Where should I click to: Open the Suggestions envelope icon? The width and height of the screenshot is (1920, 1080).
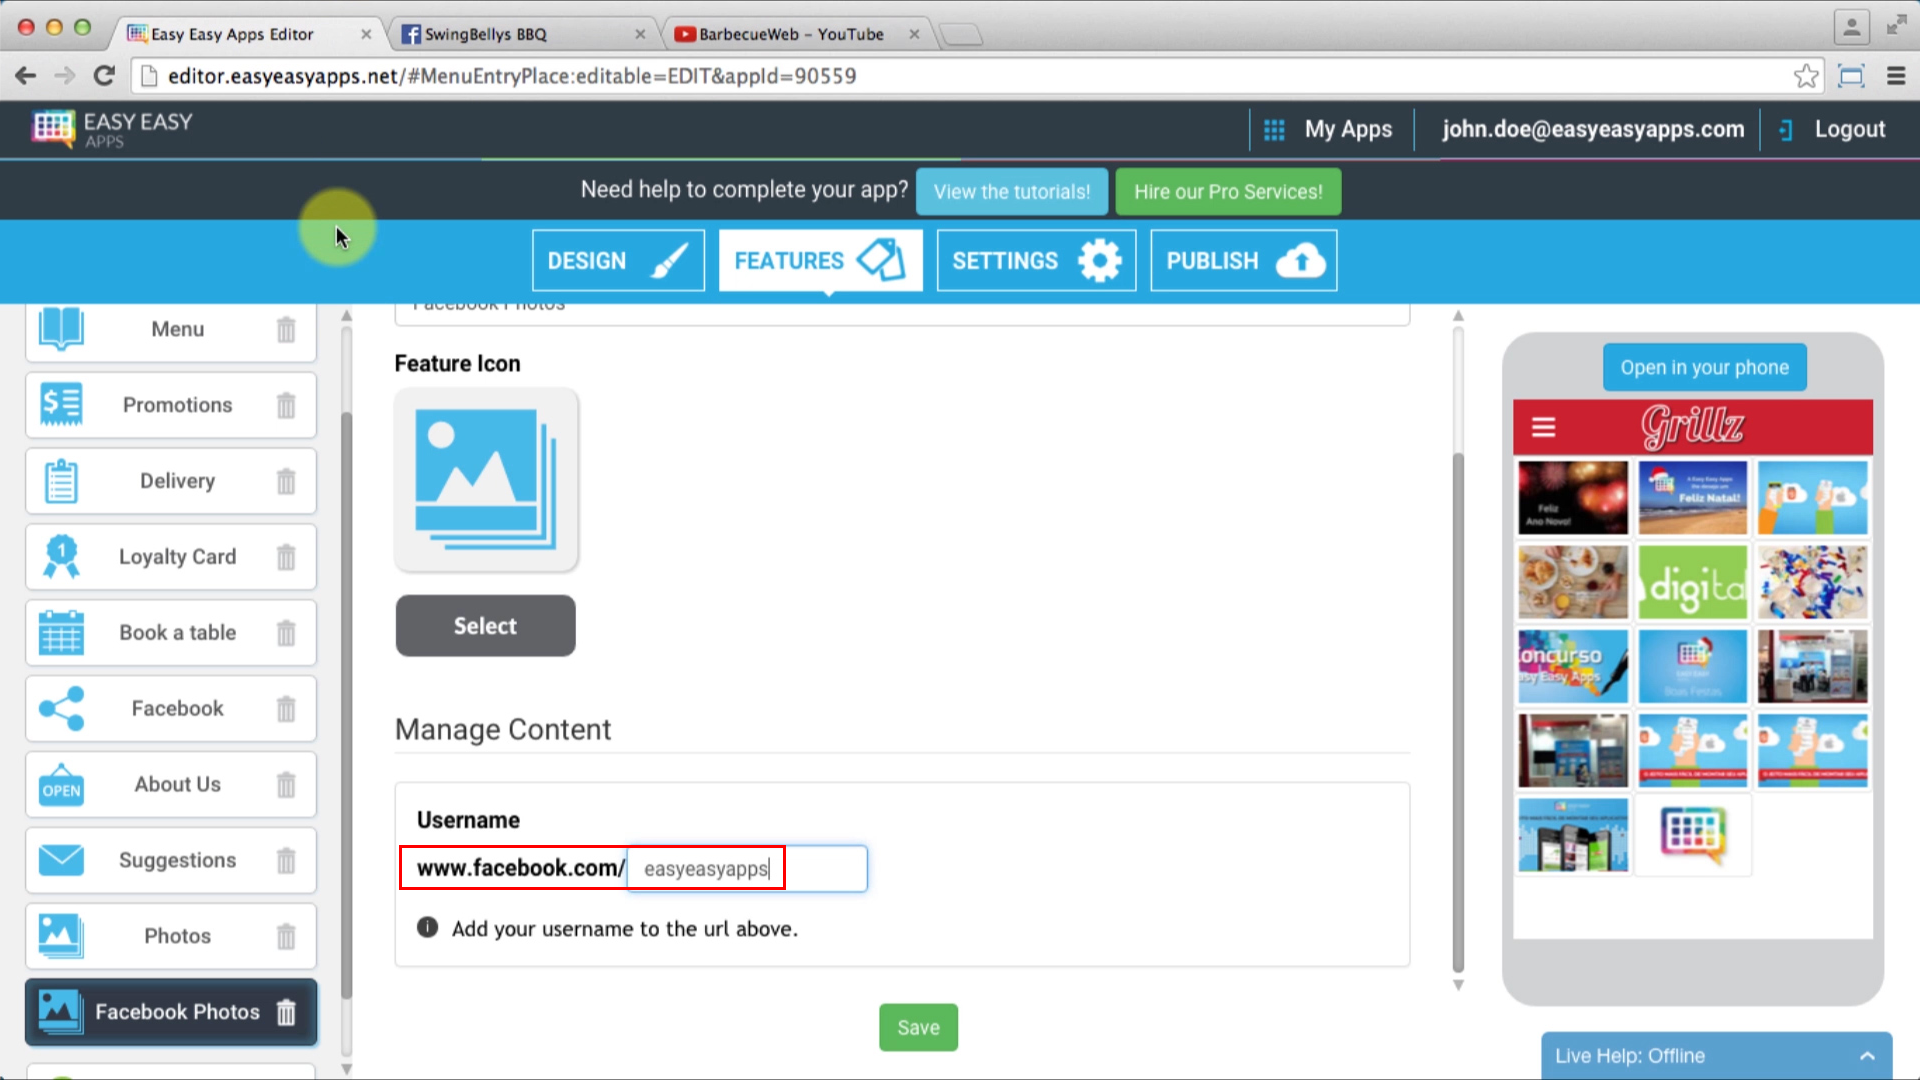coord(61,860)
